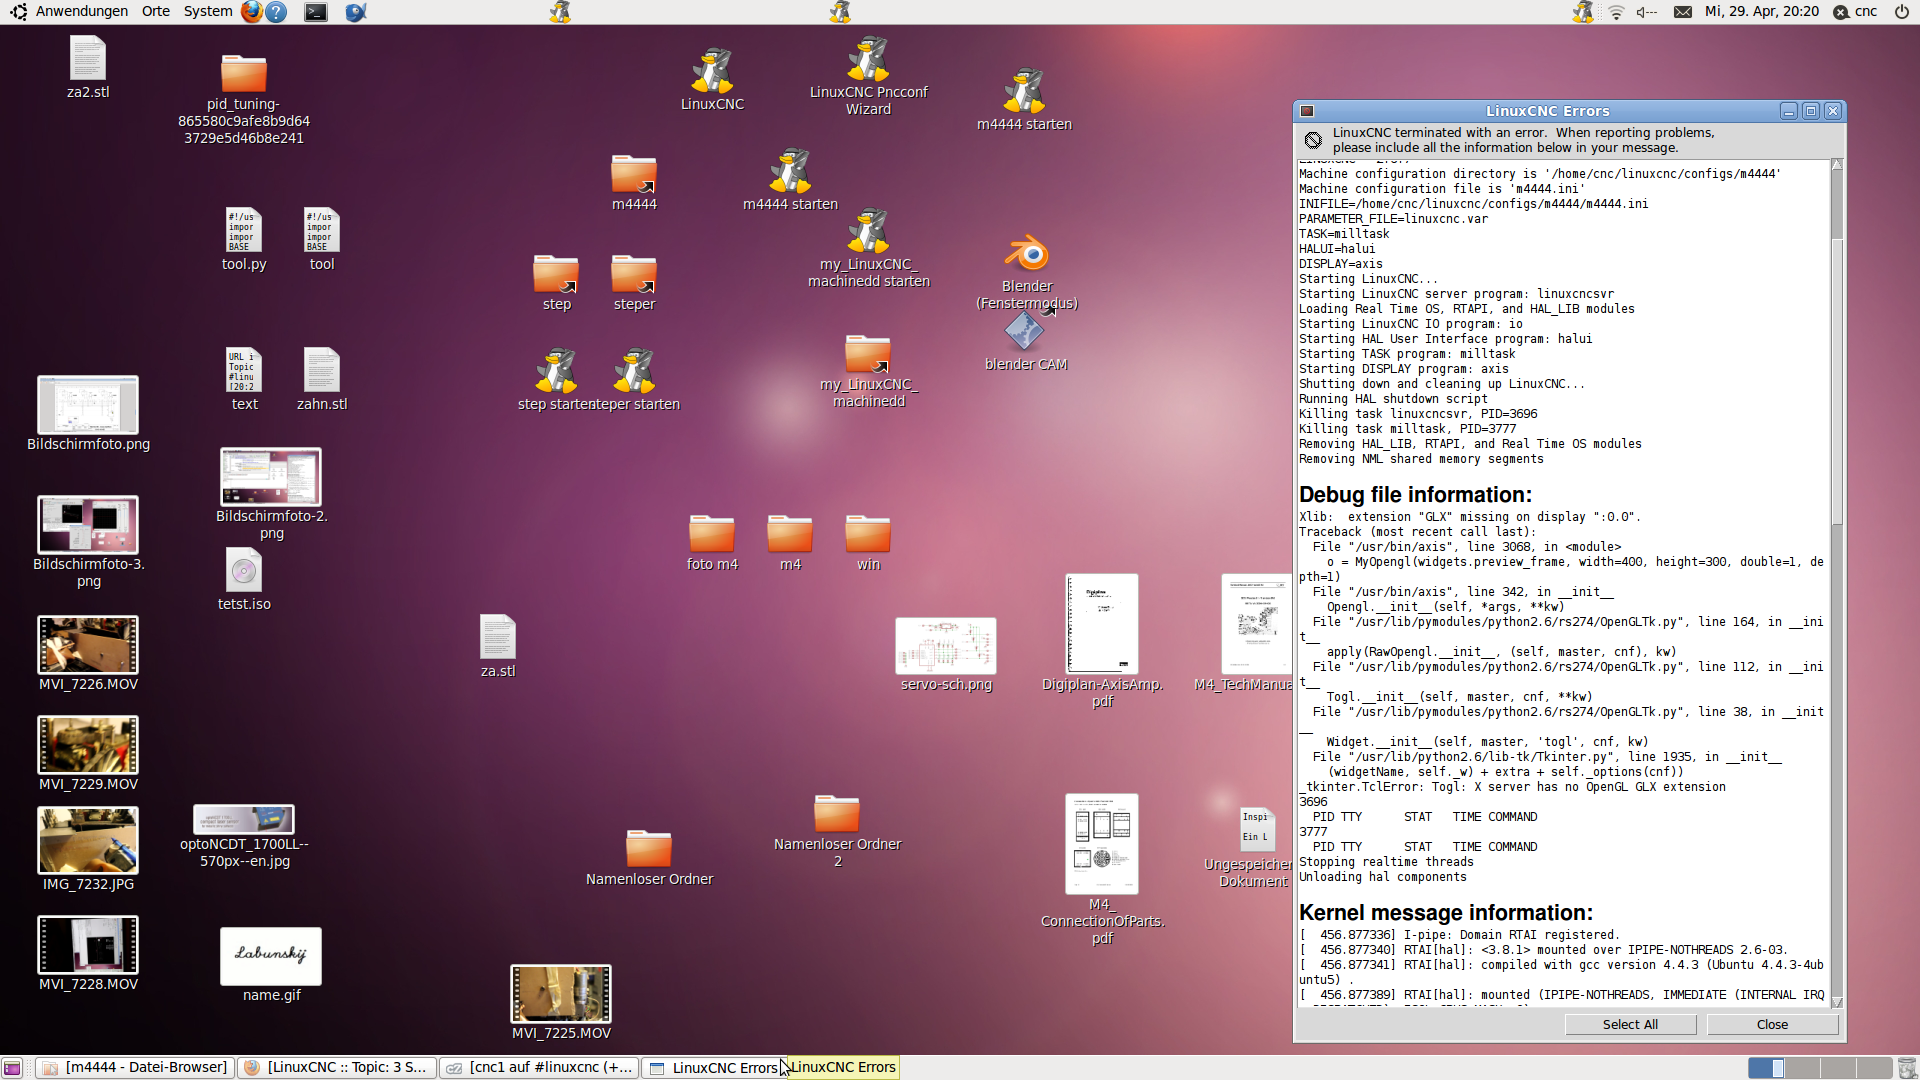
Task: Open clock Mi, 29. Apr, 20:20
Action: [1762, 12]
